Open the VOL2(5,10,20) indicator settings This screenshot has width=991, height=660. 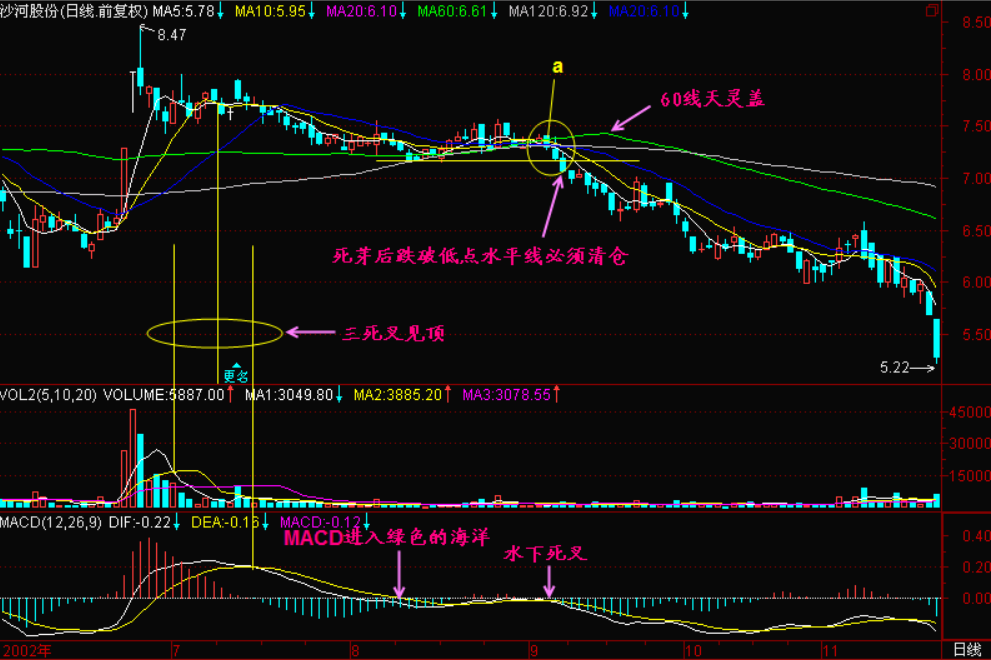coord(50,395)
